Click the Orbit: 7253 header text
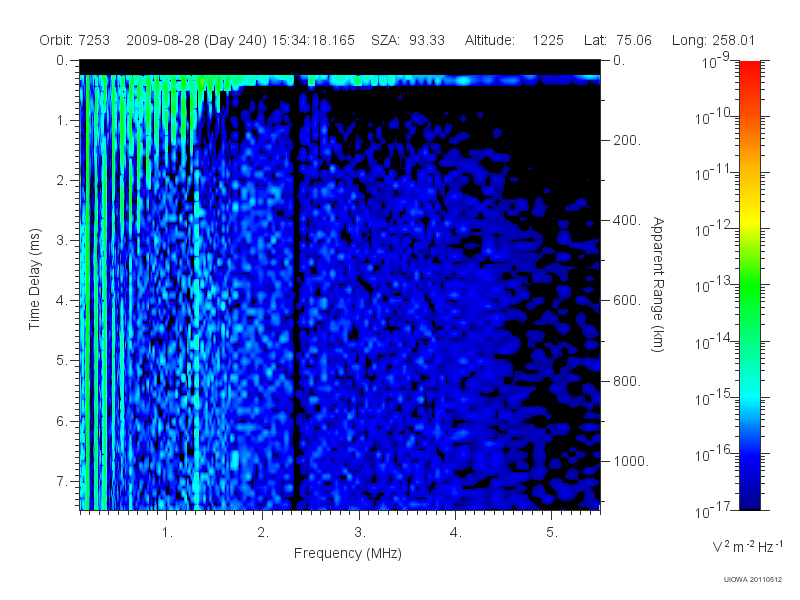Image resolution: width=800 pixels, height=600 pixels. pos(74,40)
